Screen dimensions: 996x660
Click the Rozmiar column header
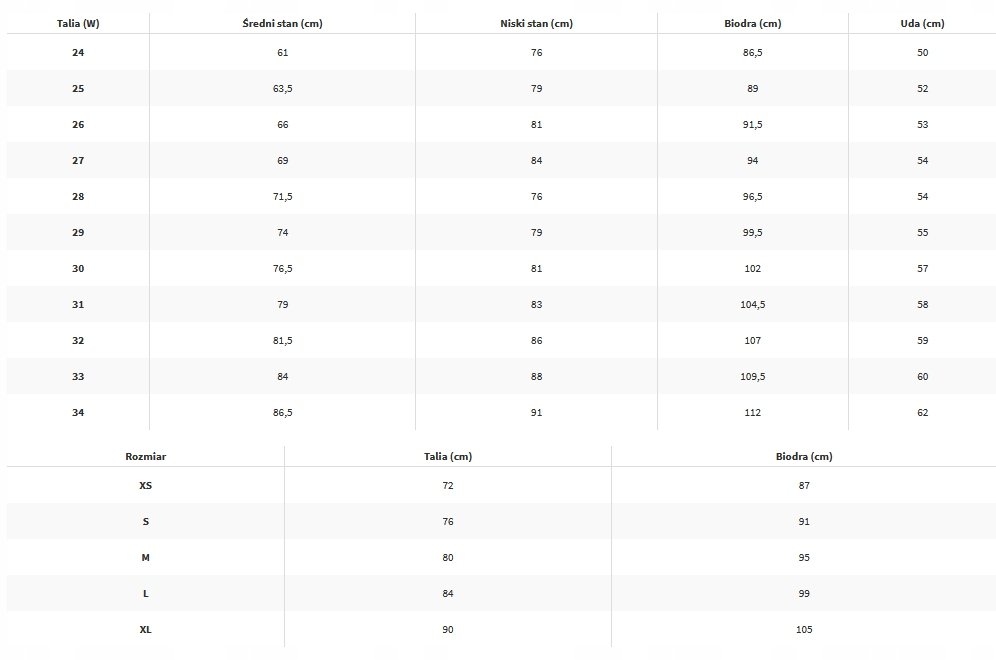[x=145, y=456]
